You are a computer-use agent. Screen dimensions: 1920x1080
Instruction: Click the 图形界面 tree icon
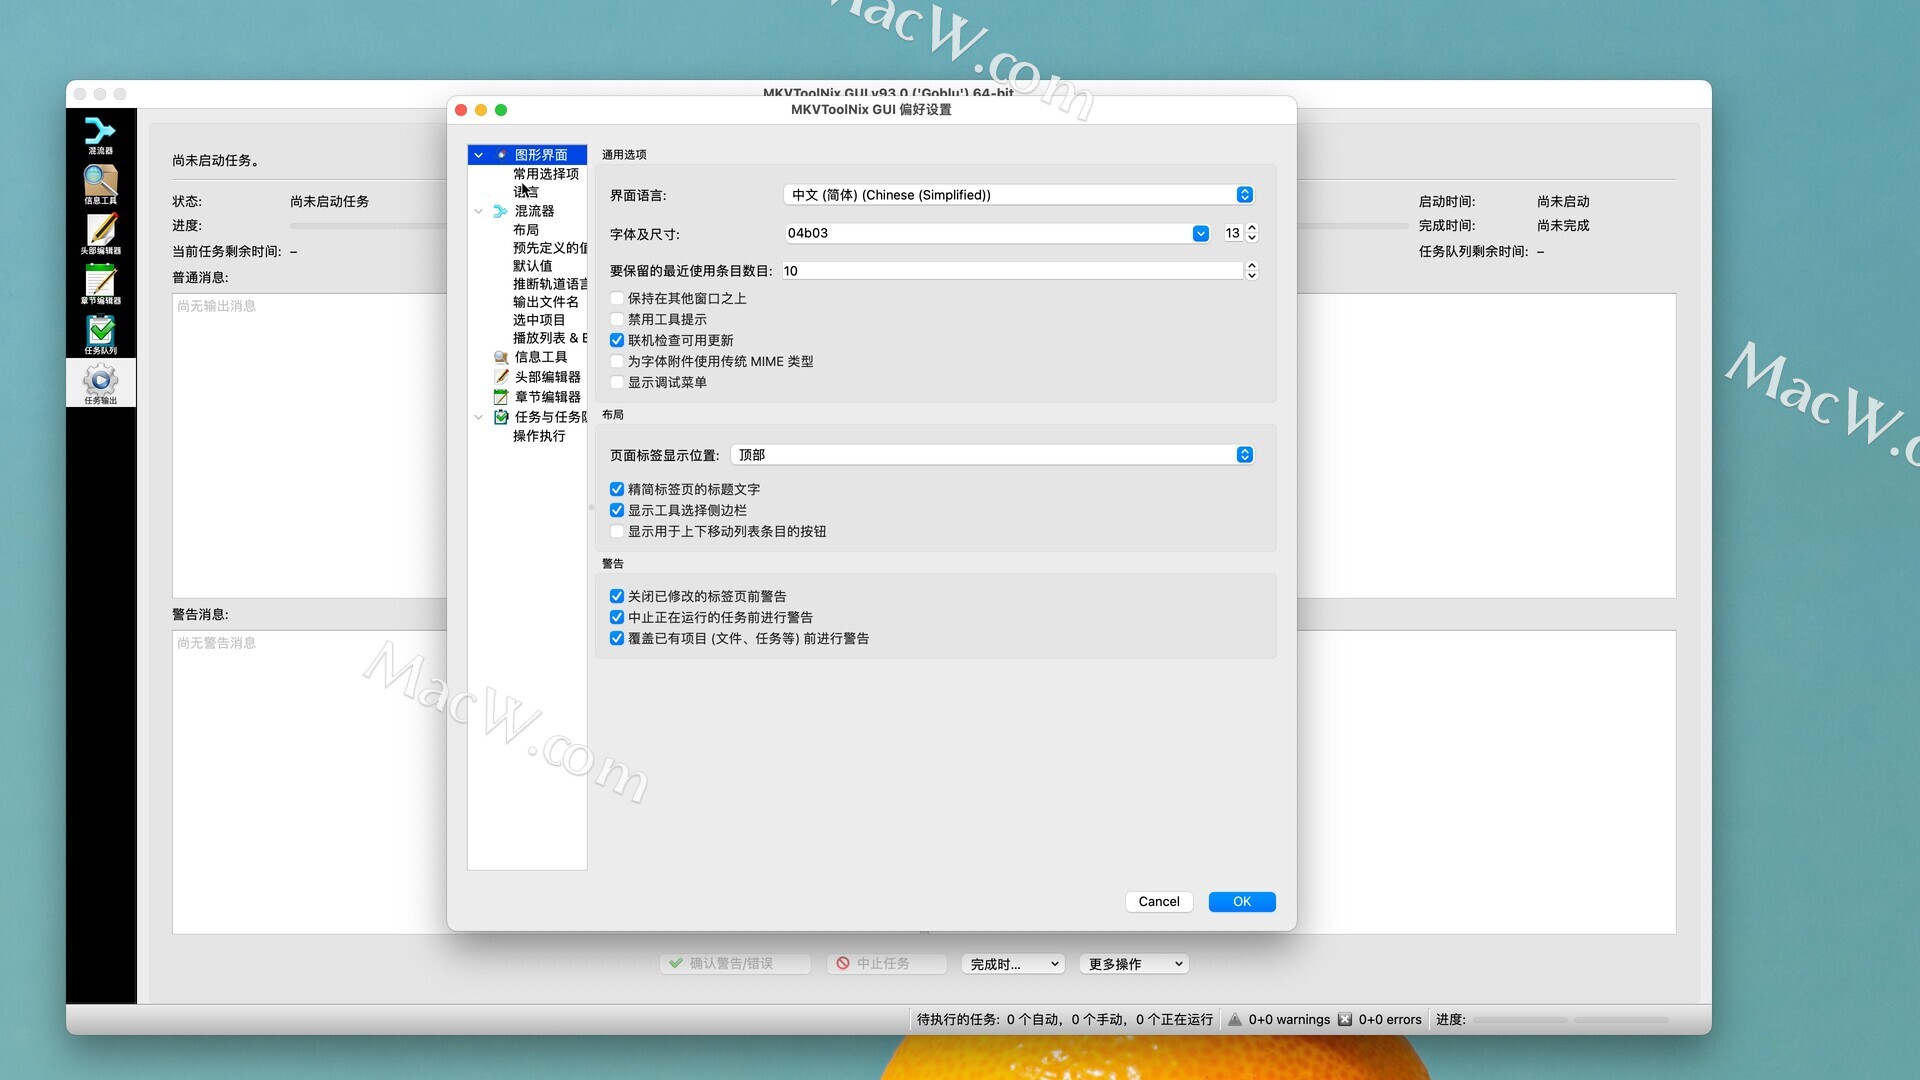click(x=501, y=155)
